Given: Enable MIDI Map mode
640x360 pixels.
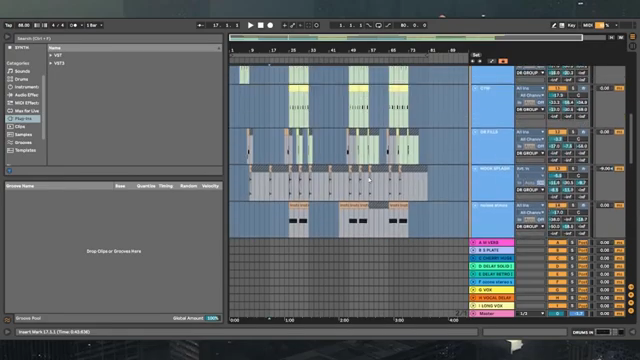Looking at the screenshot, I should click(587, 25).
